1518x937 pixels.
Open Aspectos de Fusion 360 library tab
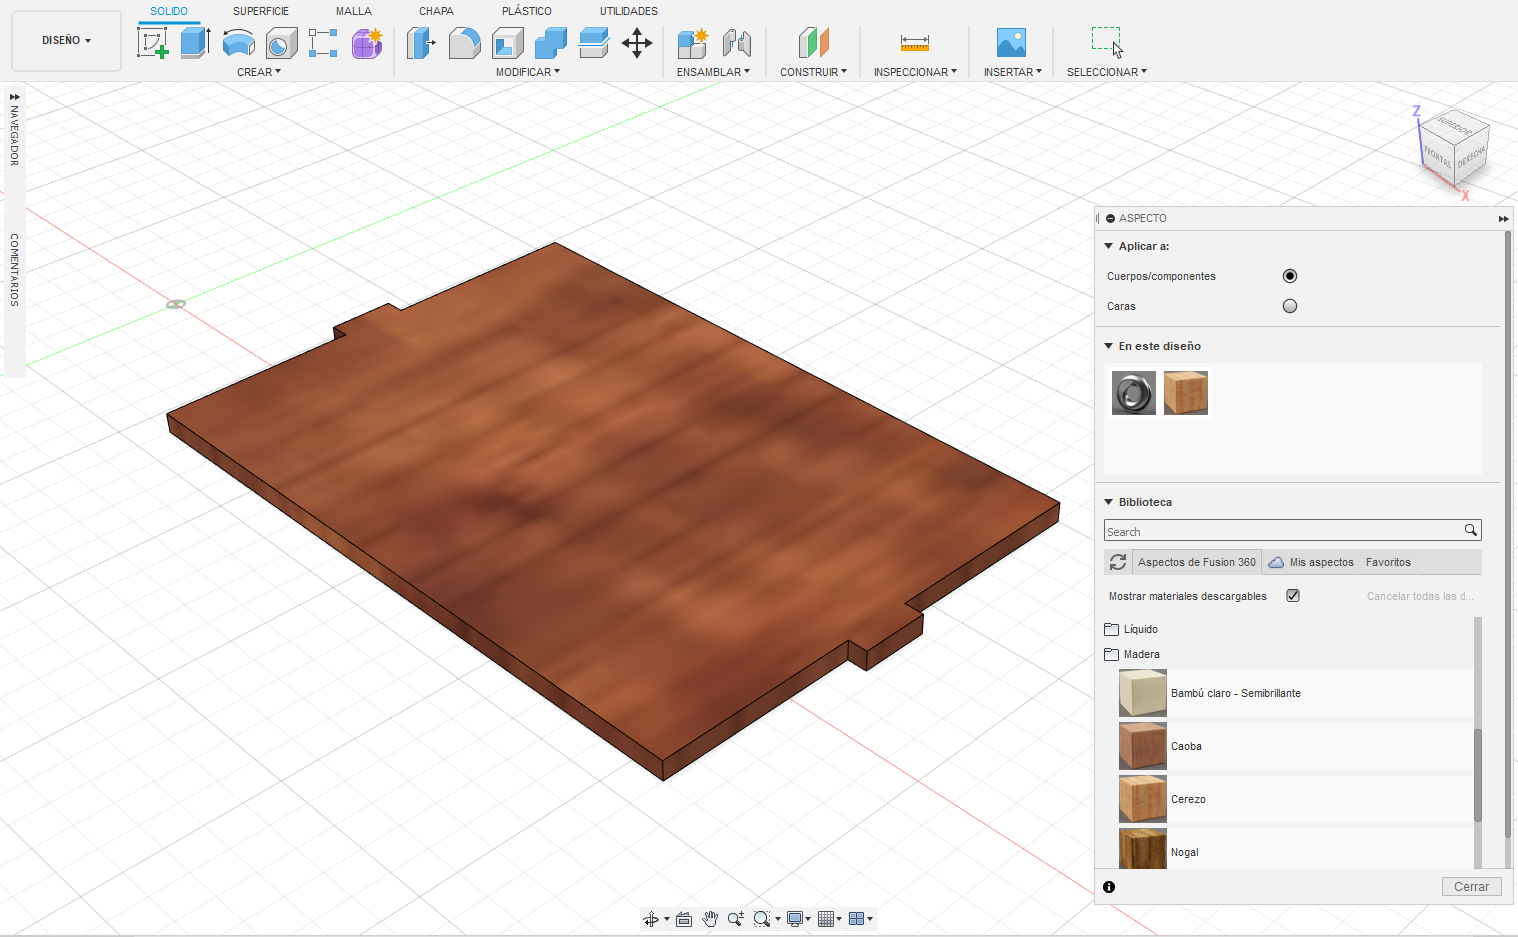click(x=1197, y=562)
